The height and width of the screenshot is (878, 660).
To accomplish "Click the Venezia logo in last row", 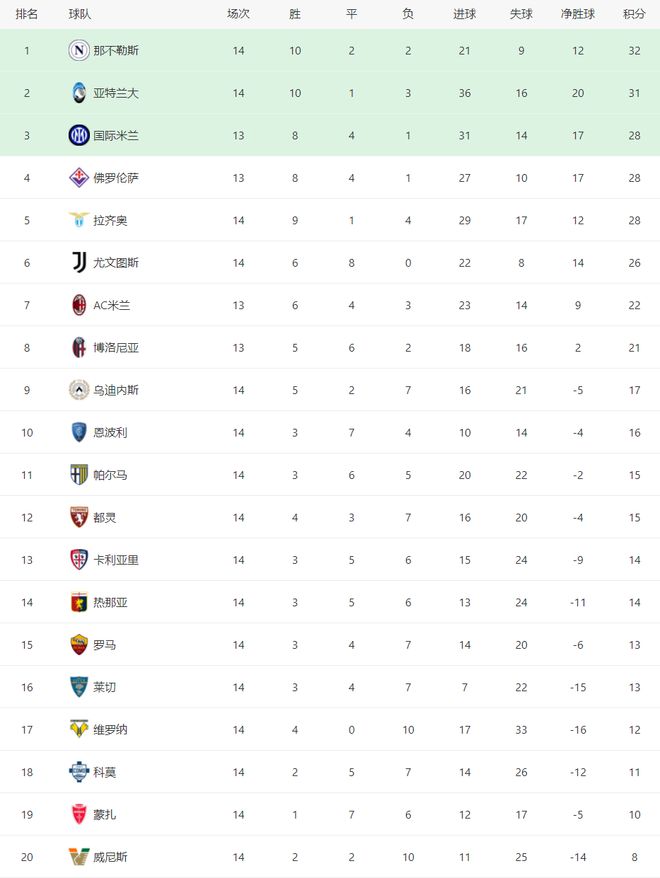I will (79, 857).
